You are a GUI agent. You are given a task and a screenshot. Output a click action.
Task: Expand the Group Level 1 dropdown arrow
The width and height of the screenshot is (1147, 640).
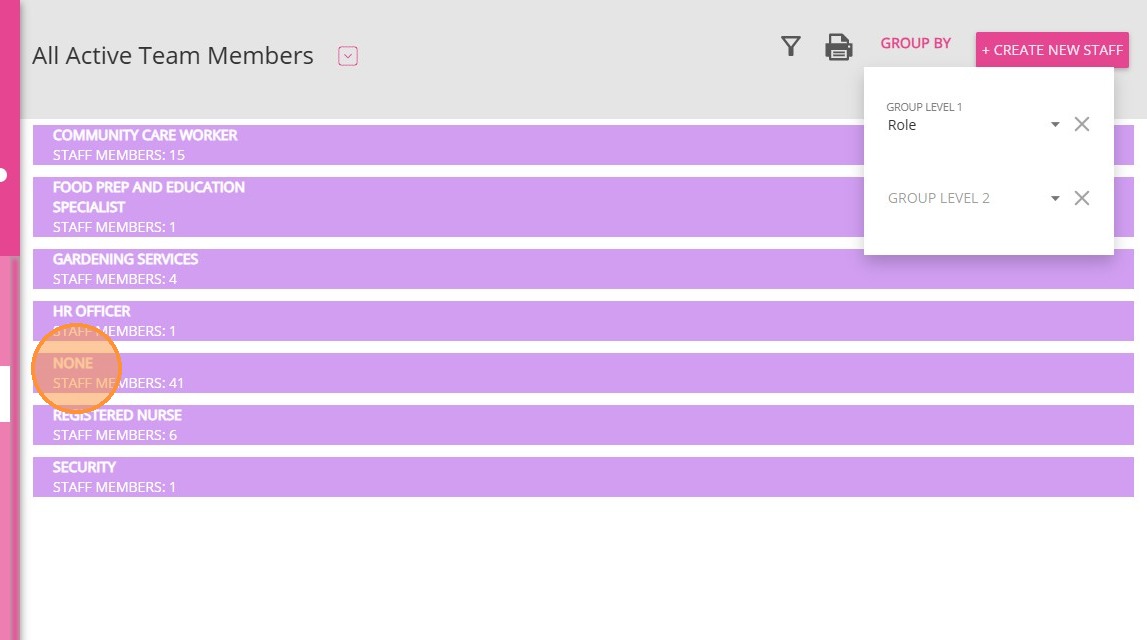1055,125
